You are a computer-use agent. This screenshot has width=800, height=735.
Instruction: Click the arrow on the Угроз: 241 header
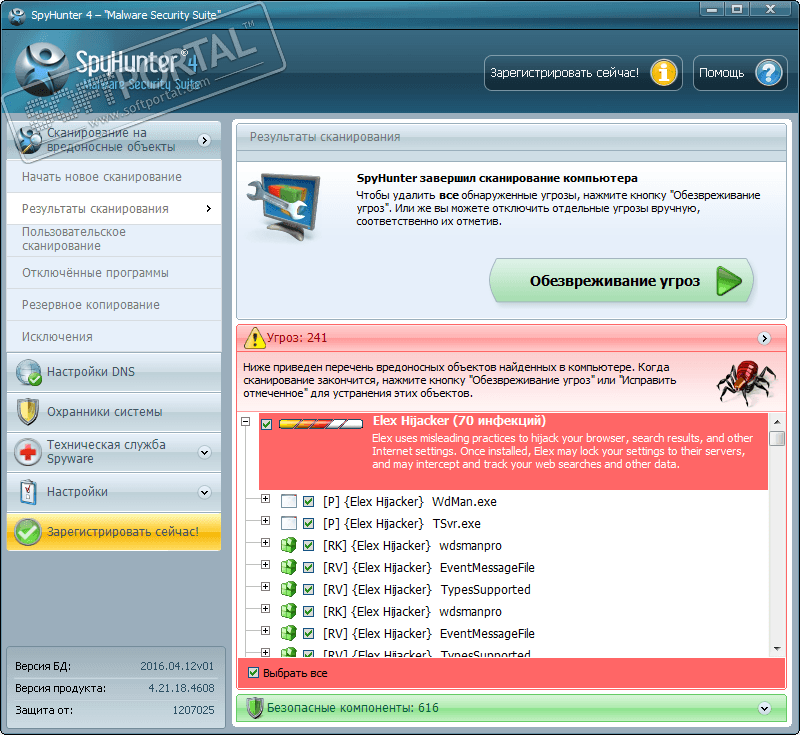coord(764,338)
